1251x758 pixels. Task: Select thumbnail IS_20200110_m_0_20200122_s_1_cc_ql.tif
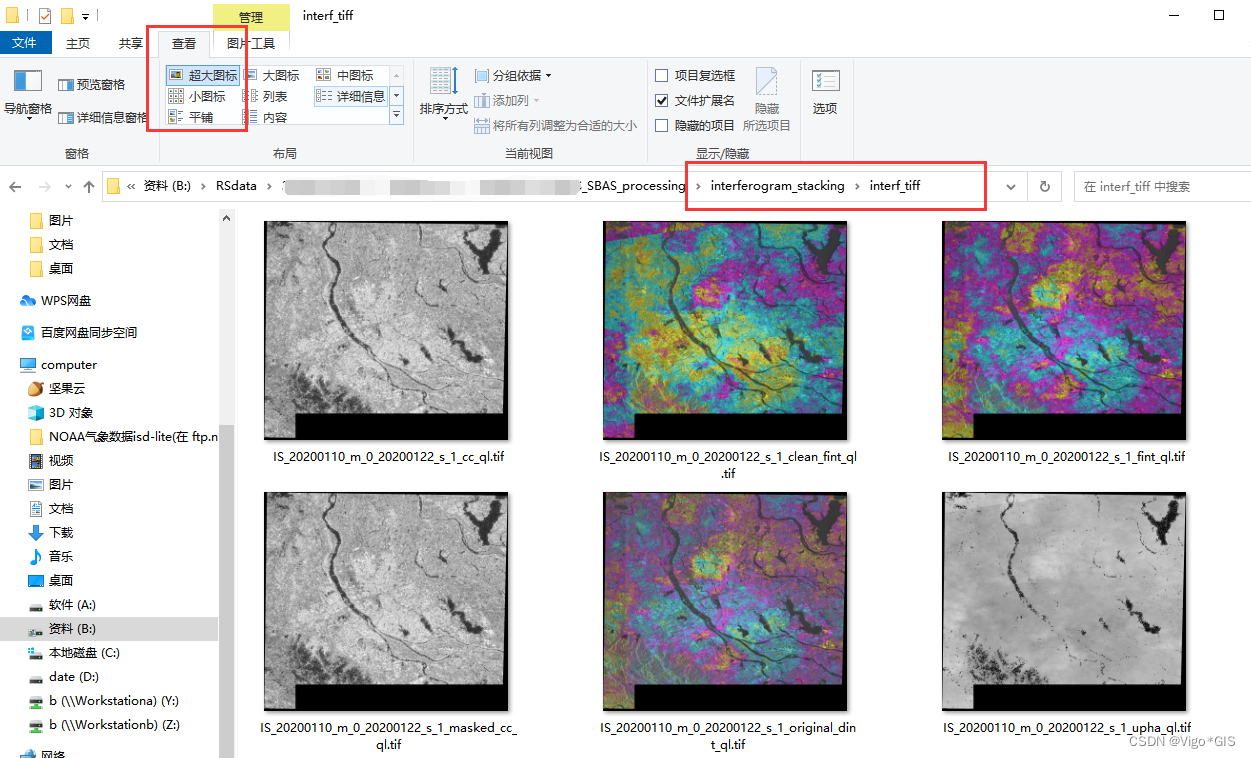click(x=386, y=330)
